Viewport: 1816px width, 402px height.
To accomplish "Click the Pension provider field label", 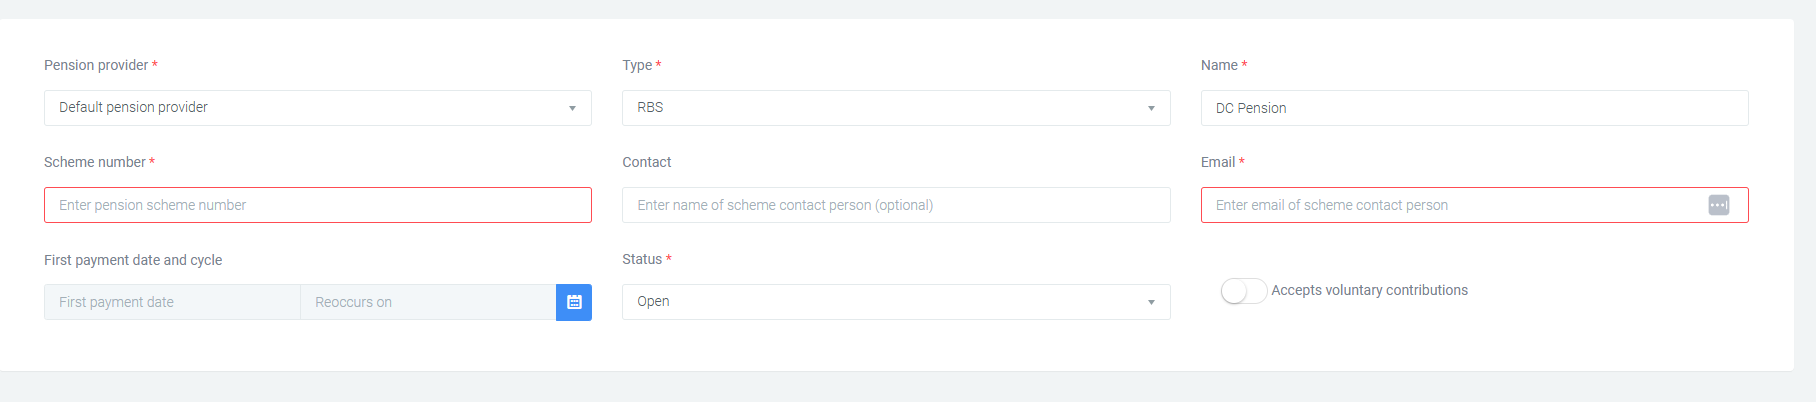I will pos(96,65).
